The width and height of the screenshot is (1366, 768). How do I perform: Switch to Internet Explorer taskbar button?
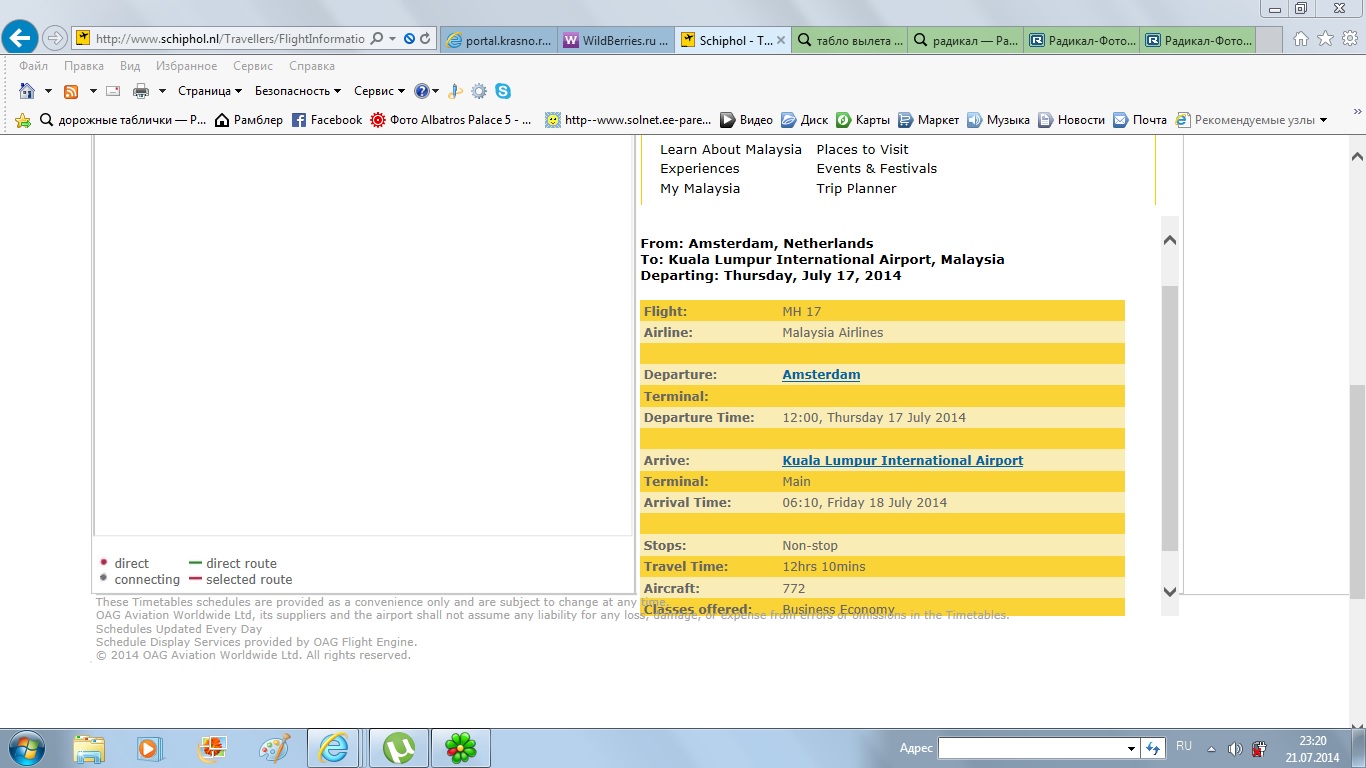pos(333,748)
